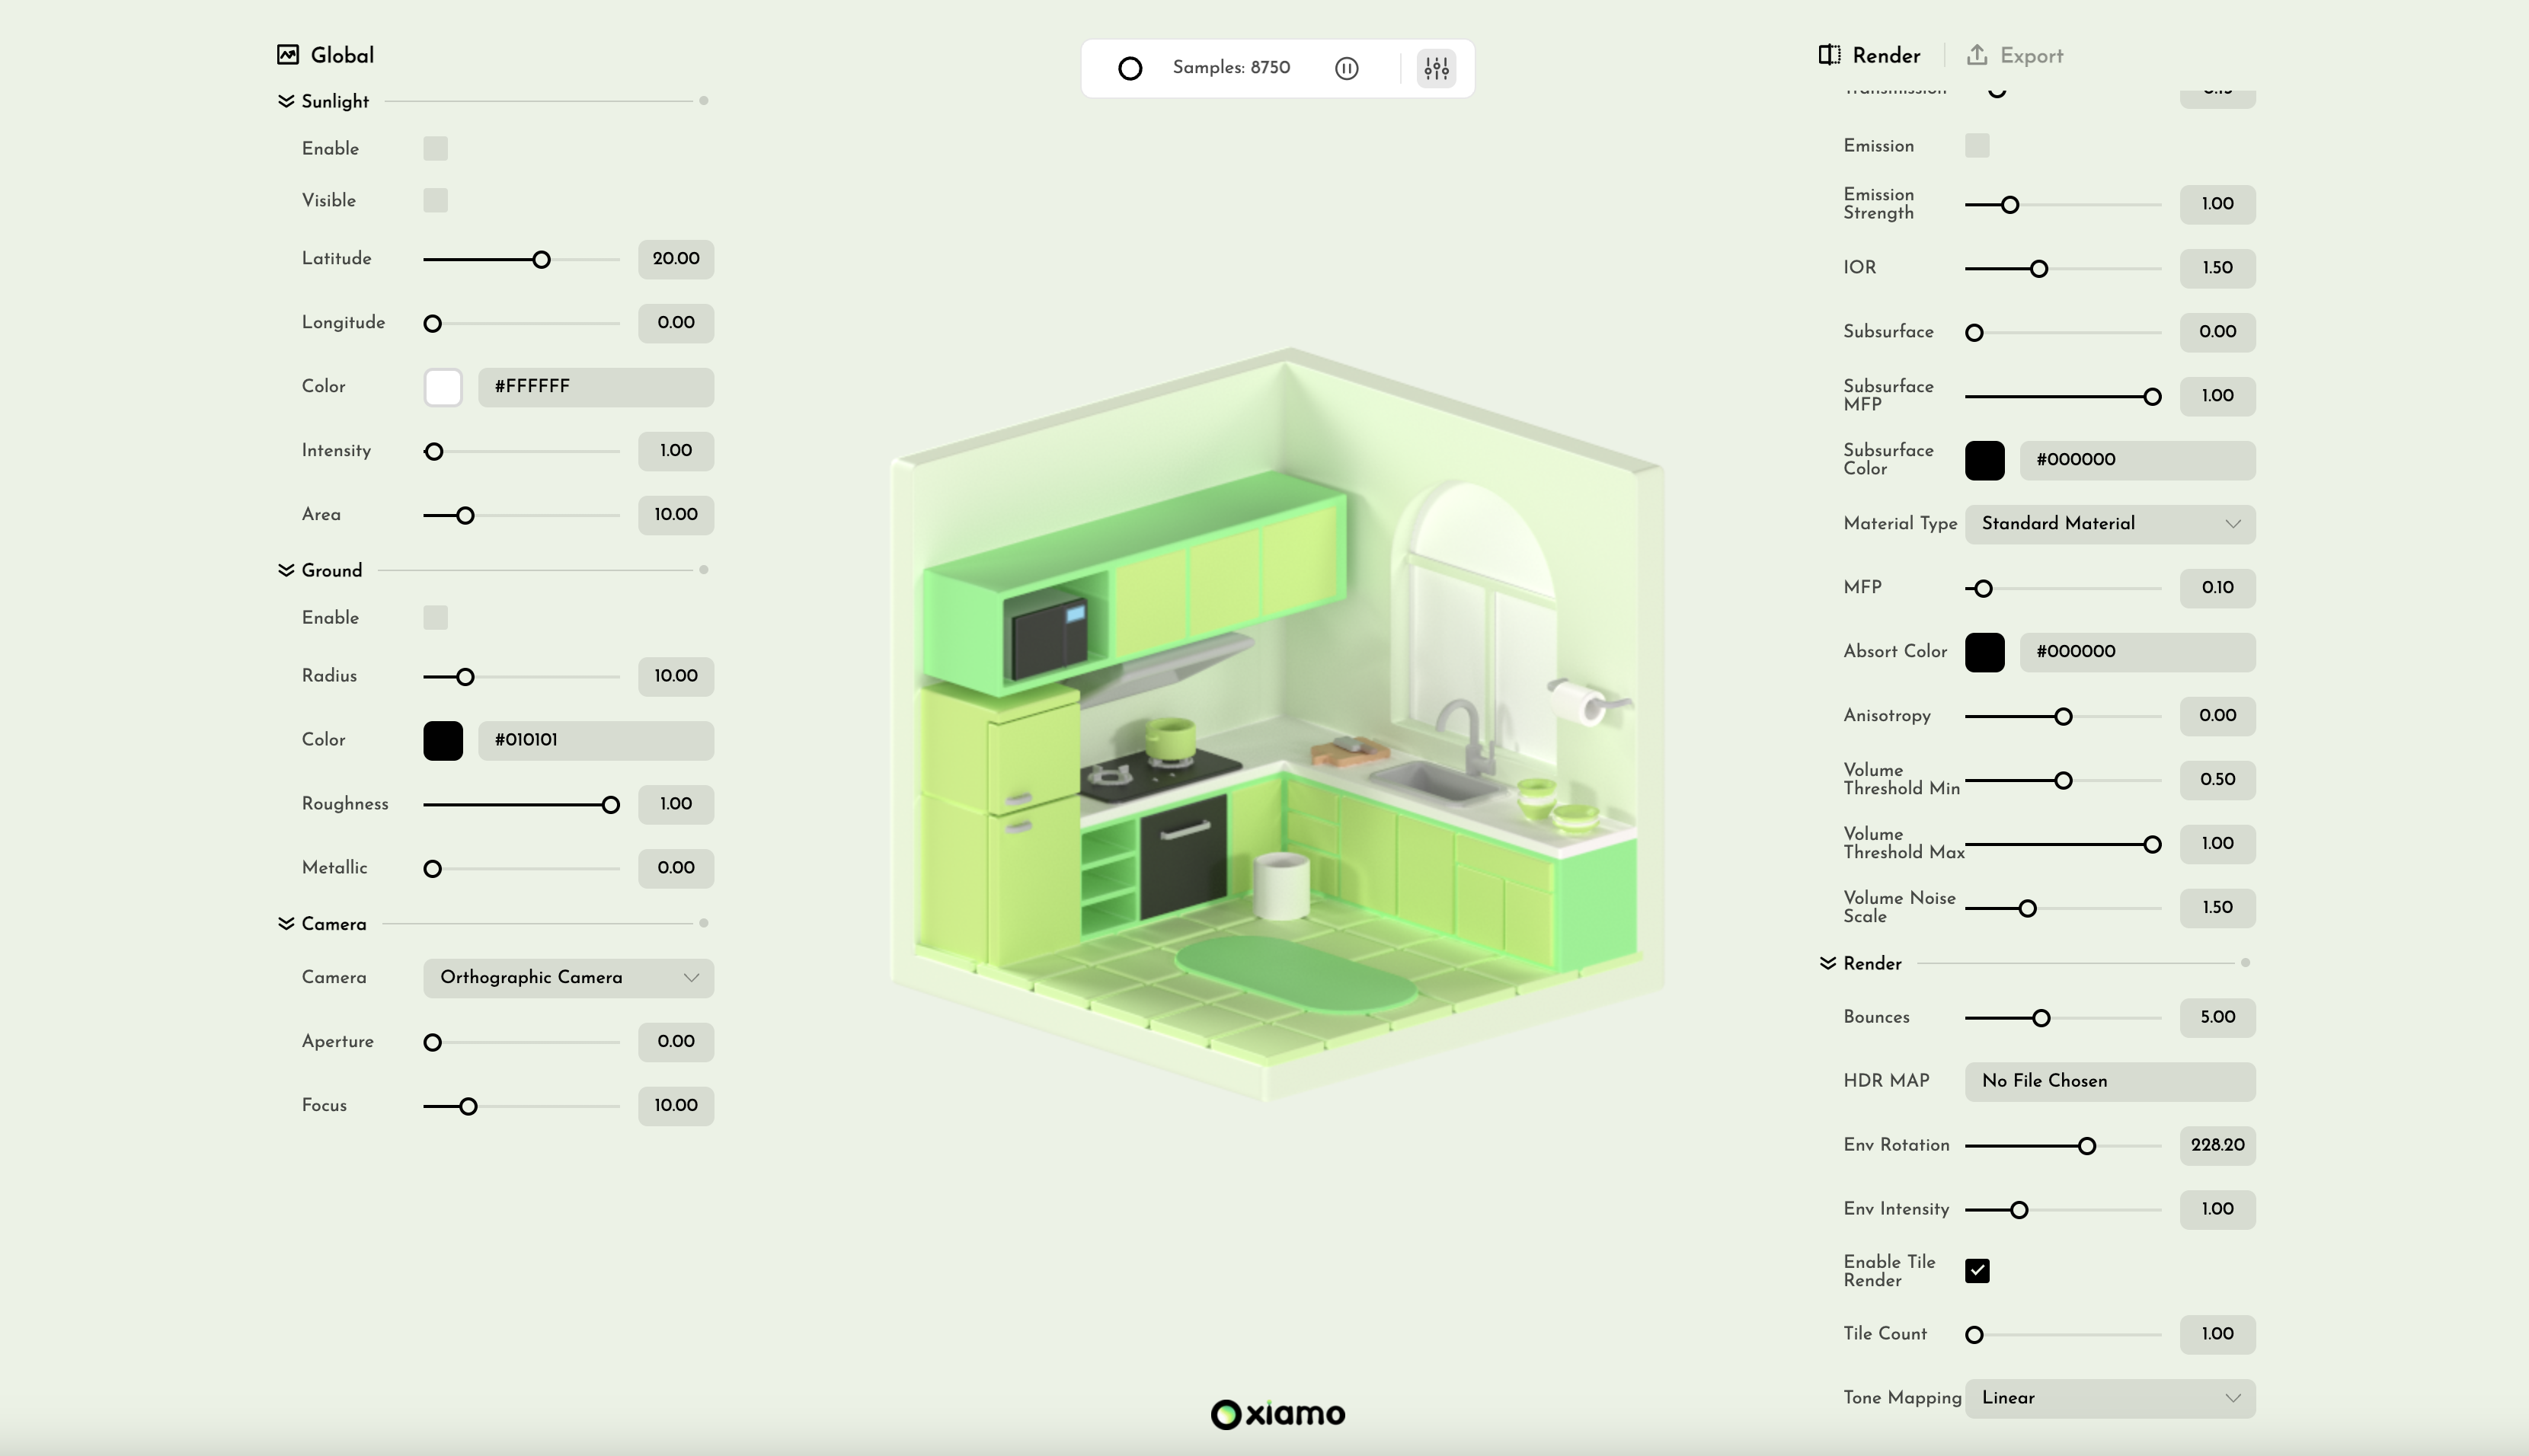Click the Focus slider handle
The image size is (2529, 1456).
(x=468, y=1107)
